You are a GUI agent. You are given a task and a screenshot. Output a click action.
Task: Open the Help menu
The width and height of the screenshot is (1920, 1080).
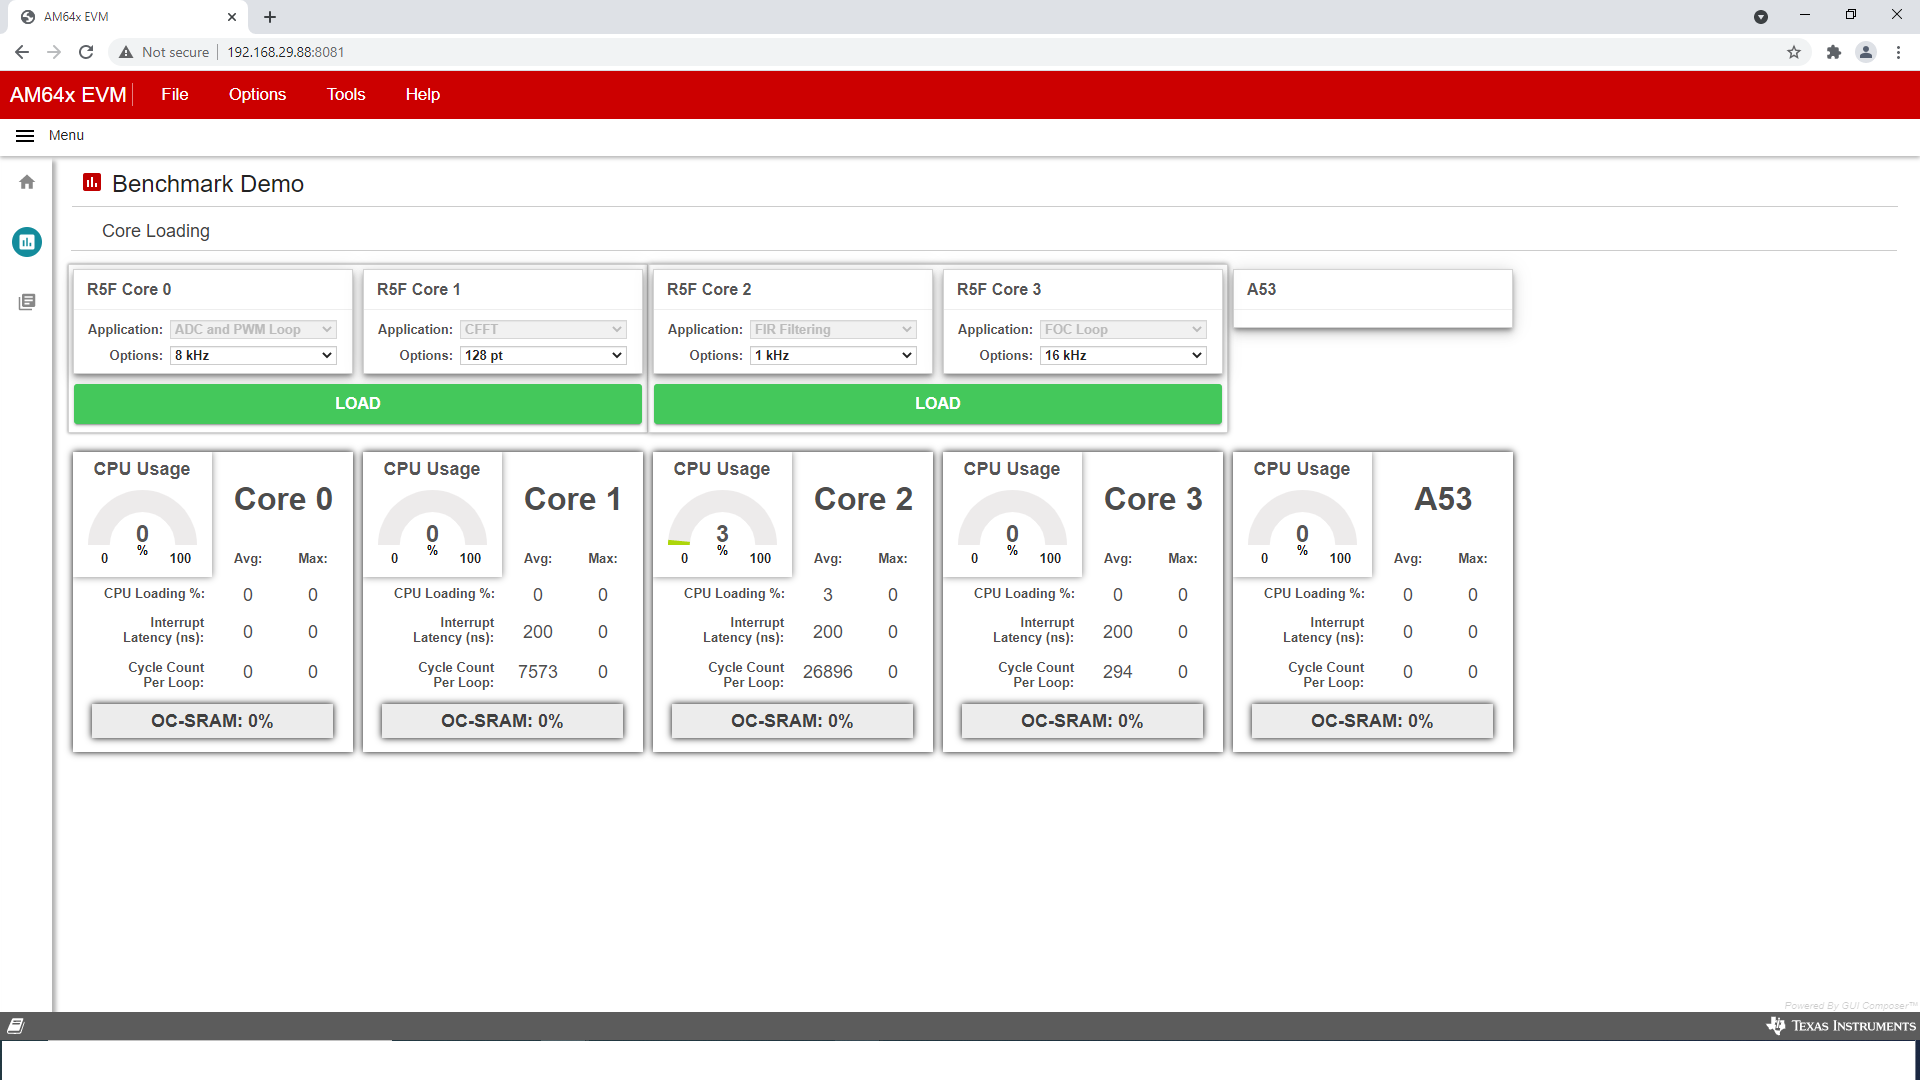[x=423, y=94]
